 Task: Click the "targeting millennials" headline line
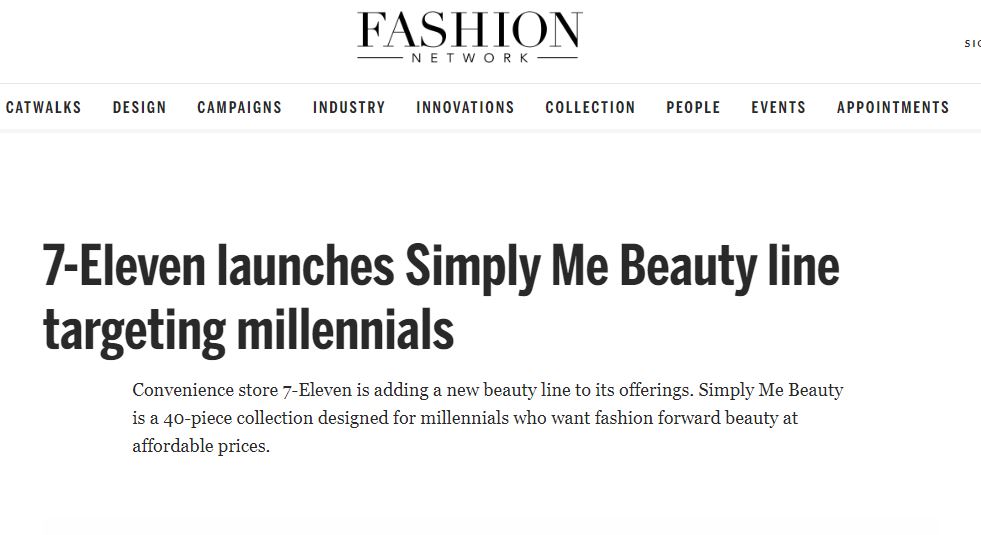point(248,332)
